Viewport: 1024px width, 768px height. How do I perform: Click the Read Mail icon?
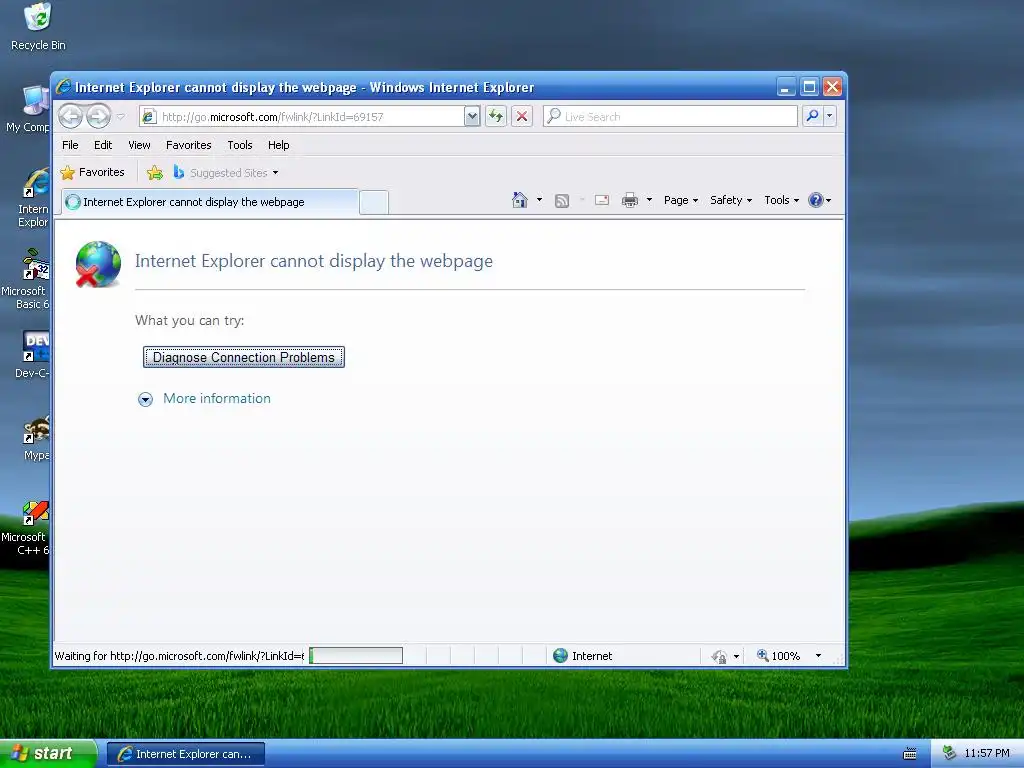coord(602,200)
